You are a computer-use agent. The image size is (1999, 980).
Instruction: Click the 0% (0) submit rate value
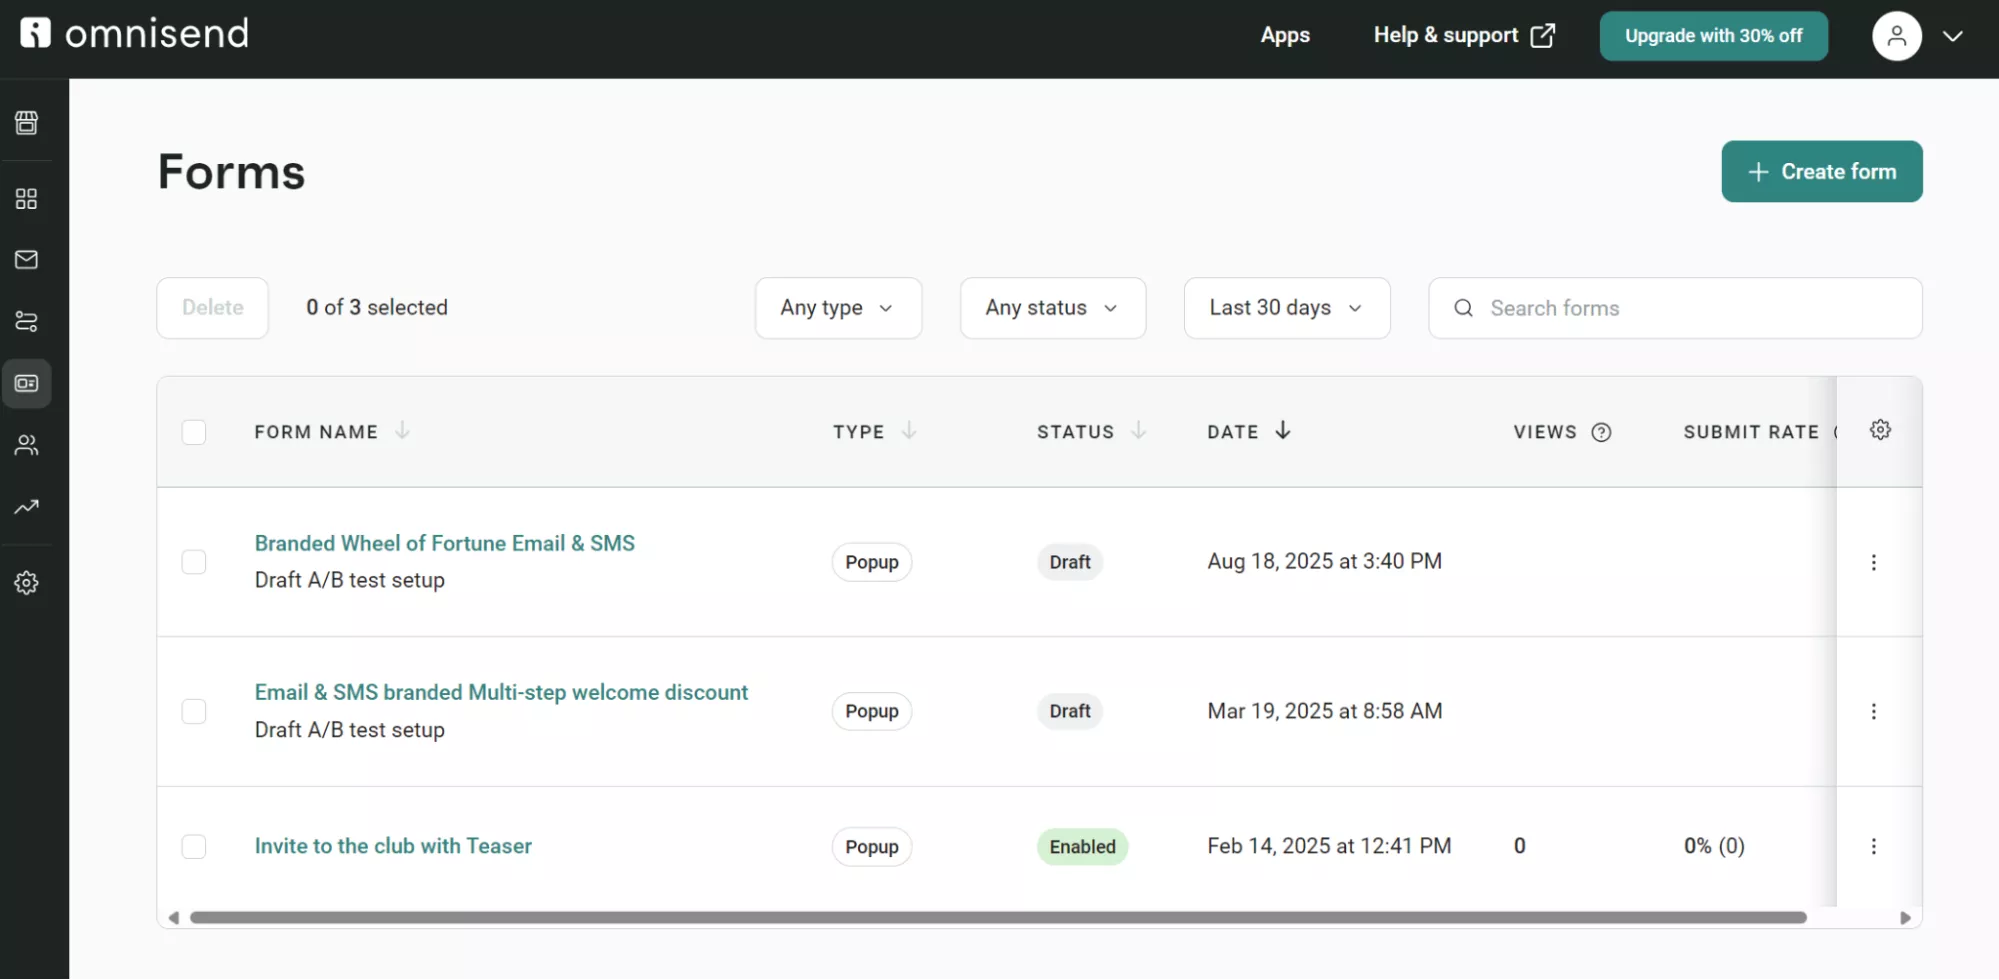1714,846
